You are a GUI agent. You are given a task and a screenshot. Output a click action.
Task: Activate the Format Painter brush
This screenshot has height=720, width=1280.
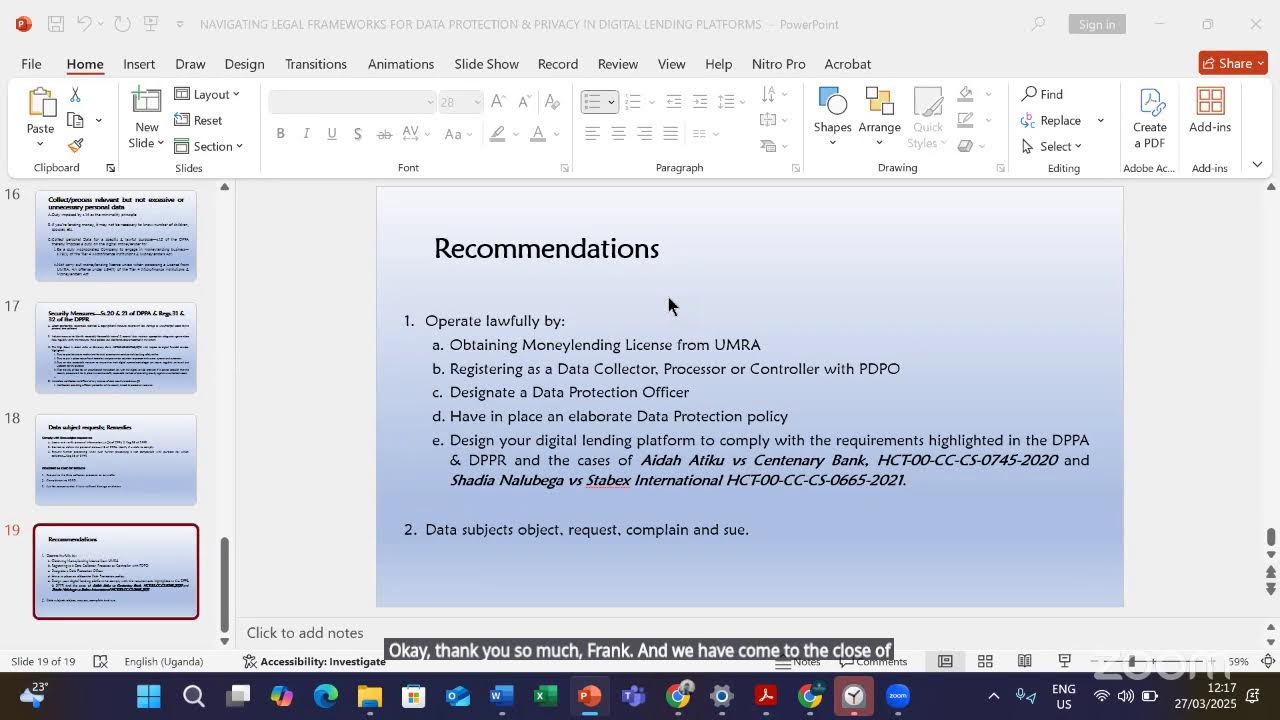click(x=75, y=146)
